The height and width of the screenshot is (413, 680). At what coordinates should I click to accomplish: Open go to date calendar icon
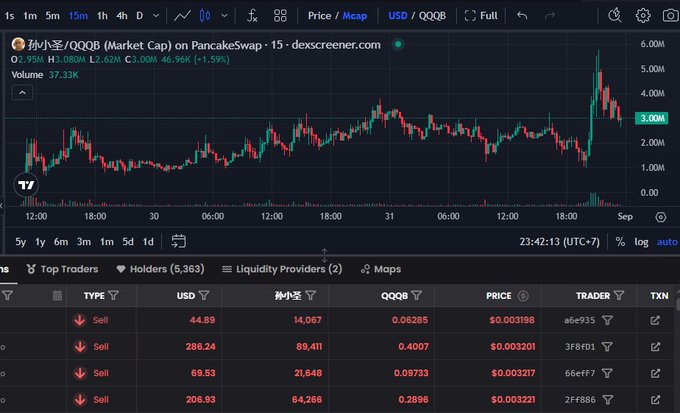click(178, 241)
